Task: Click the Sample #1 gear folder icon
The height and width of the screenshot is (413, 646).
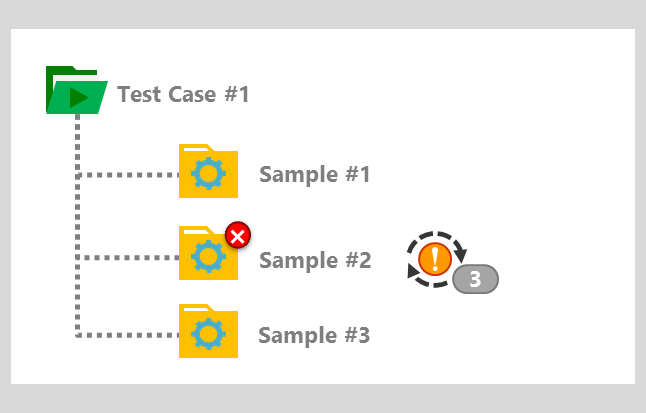Action: click(208, 171)
